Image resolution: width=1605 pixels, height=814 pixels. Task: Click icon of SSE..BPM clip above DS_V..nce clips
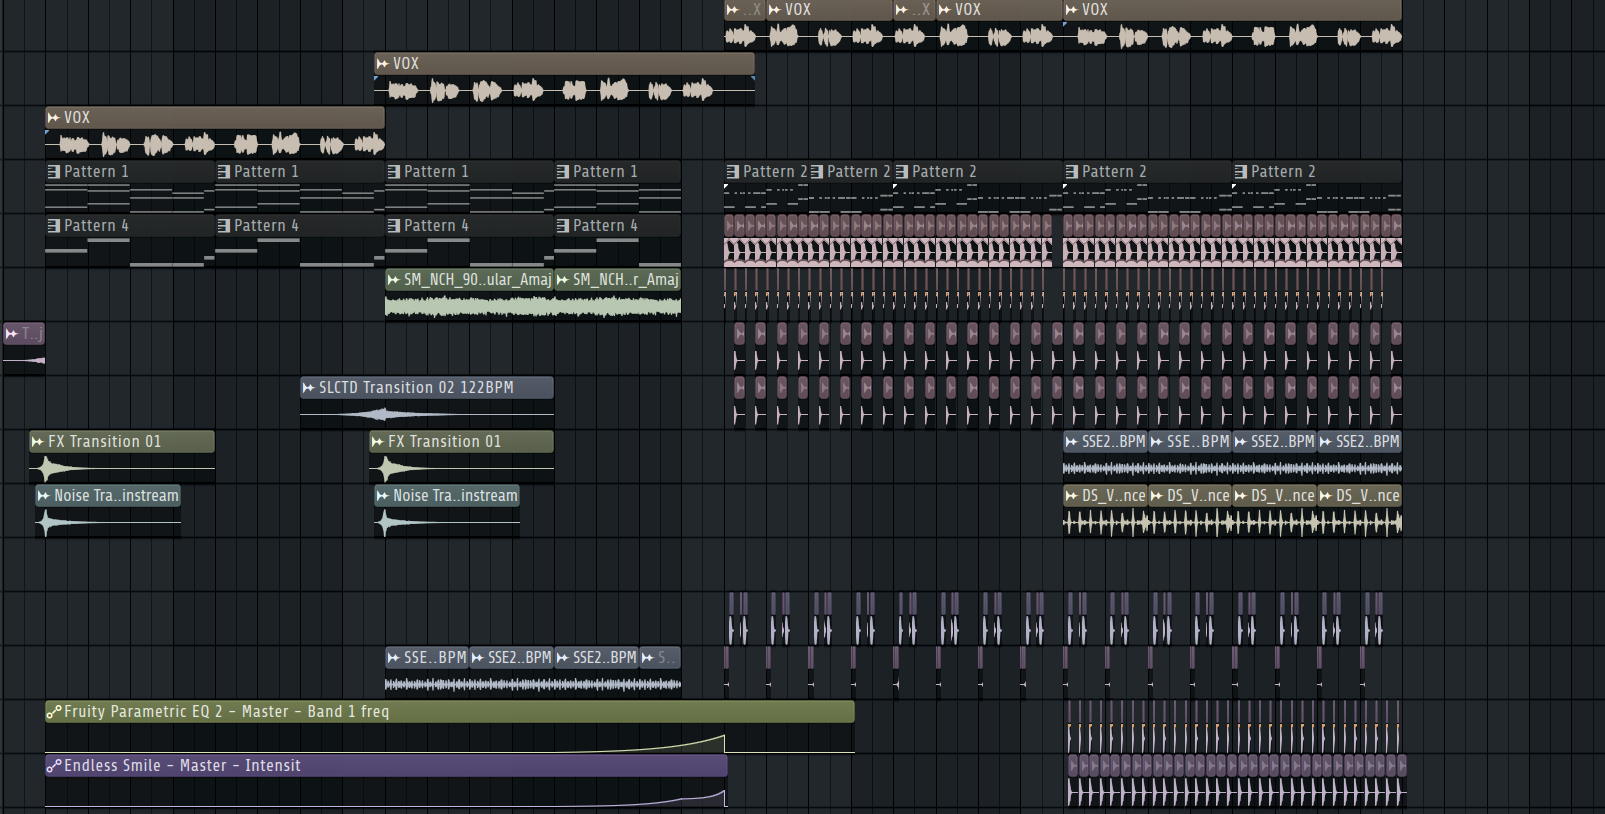pos(1157,442)
